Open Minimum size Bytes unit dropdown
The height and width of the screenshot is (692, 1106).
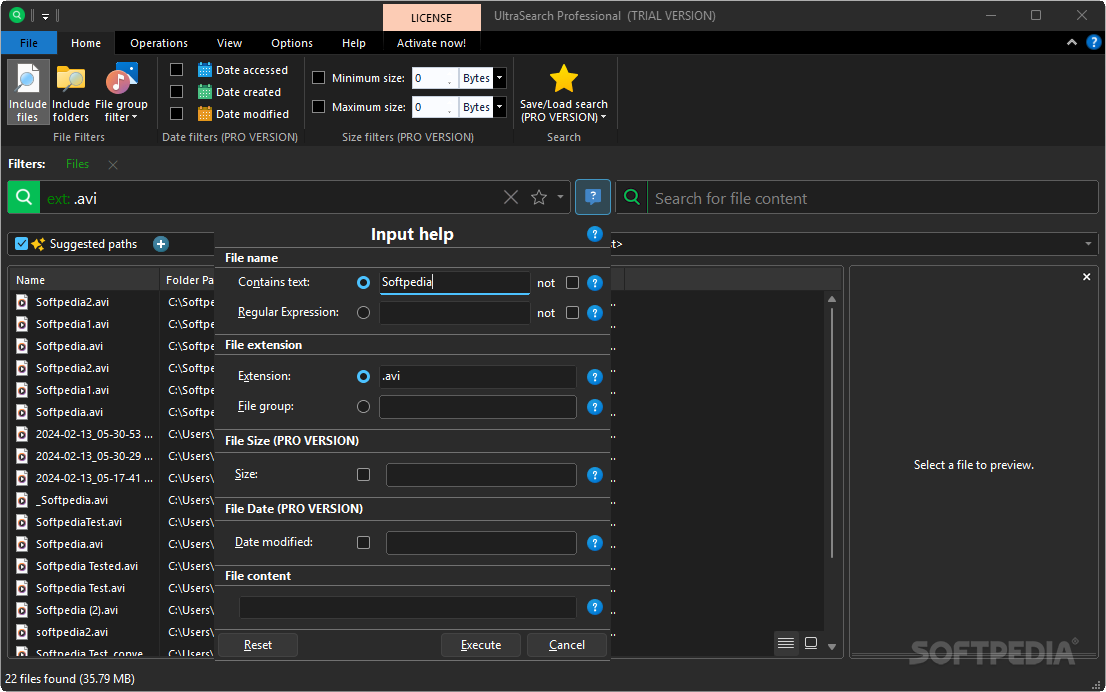pos(499,78)
